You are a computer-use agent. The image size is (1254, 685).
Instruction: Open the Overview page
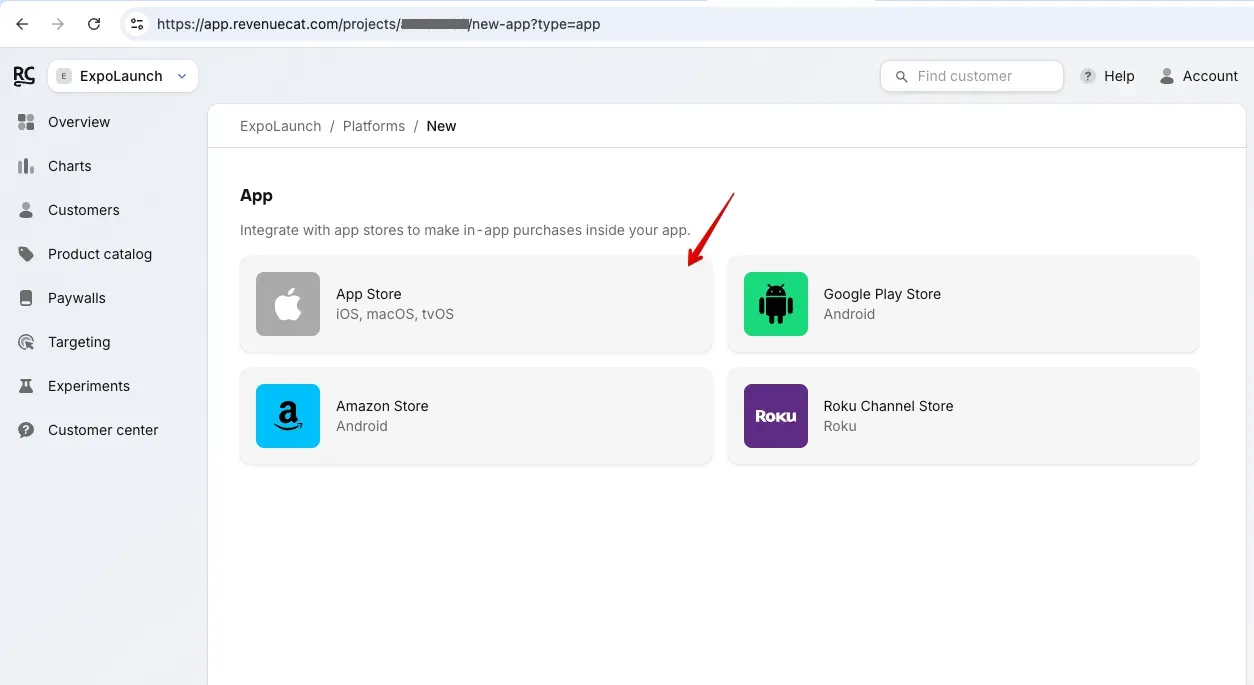click(x=79, y=122)
